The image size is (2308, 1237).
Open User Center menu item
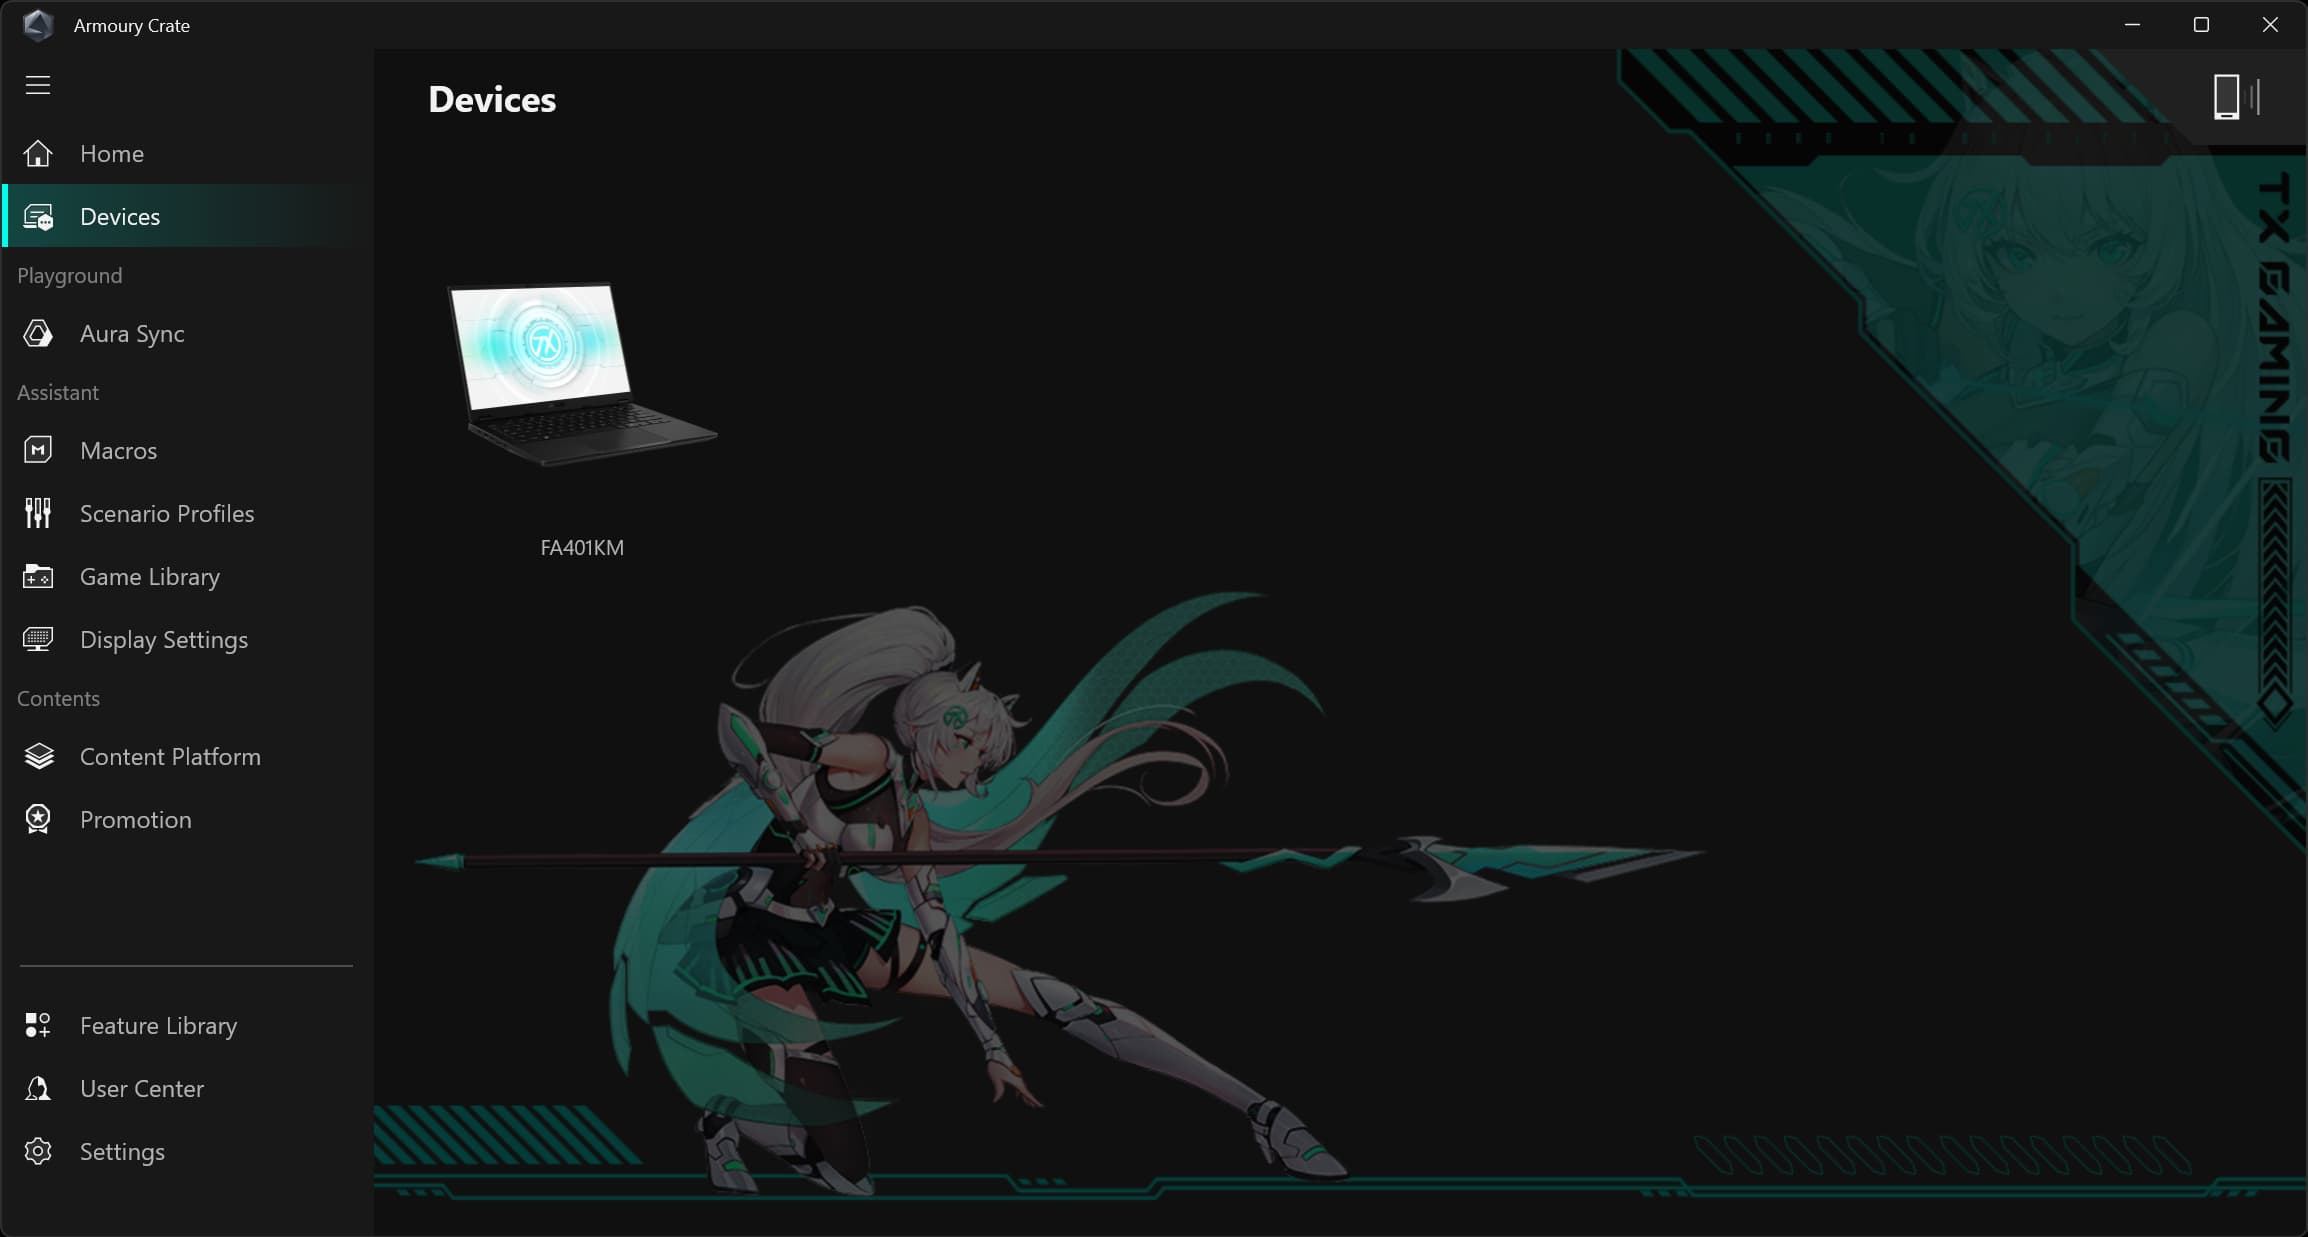[141, 1089]
